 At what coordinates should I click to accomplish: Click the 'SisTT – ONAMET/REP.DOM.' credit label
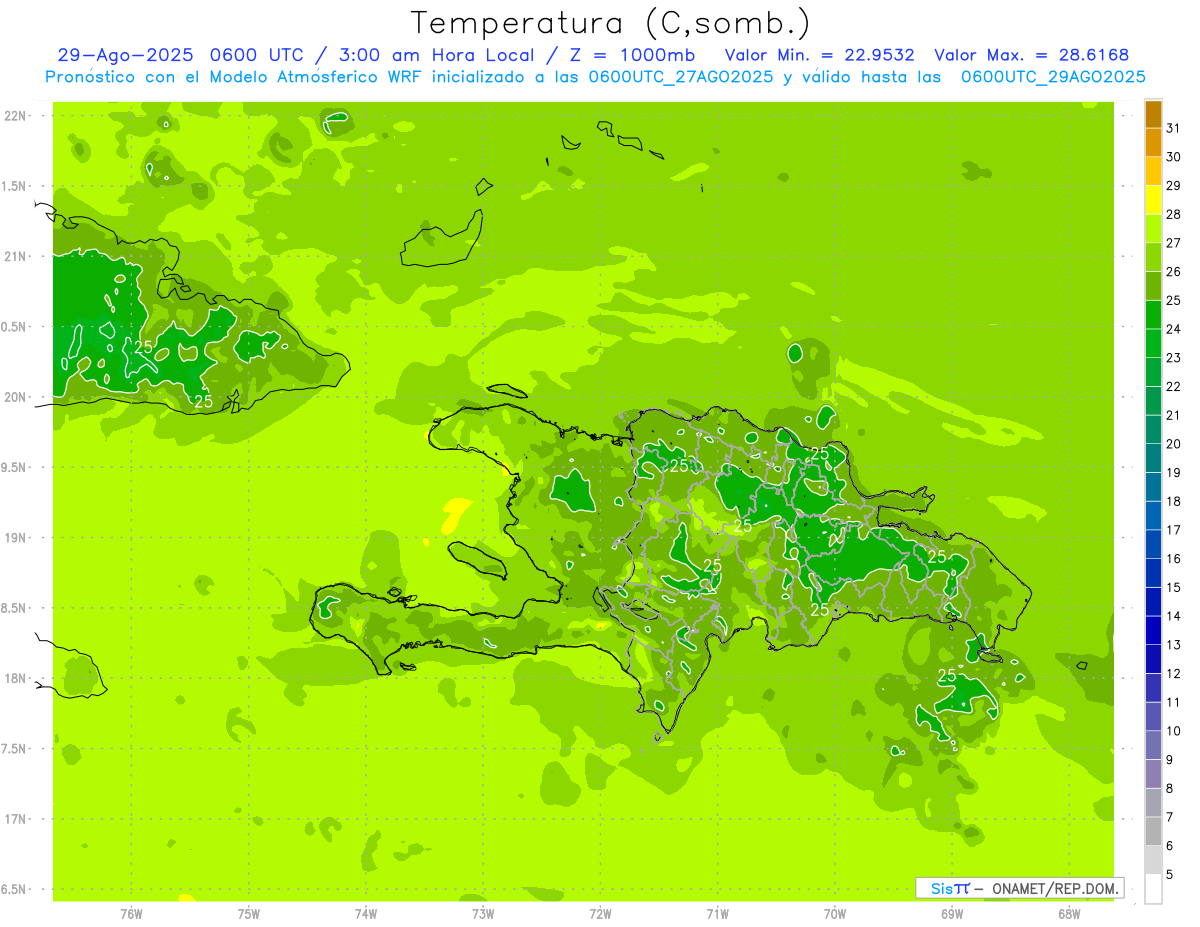click(1019, 888)
